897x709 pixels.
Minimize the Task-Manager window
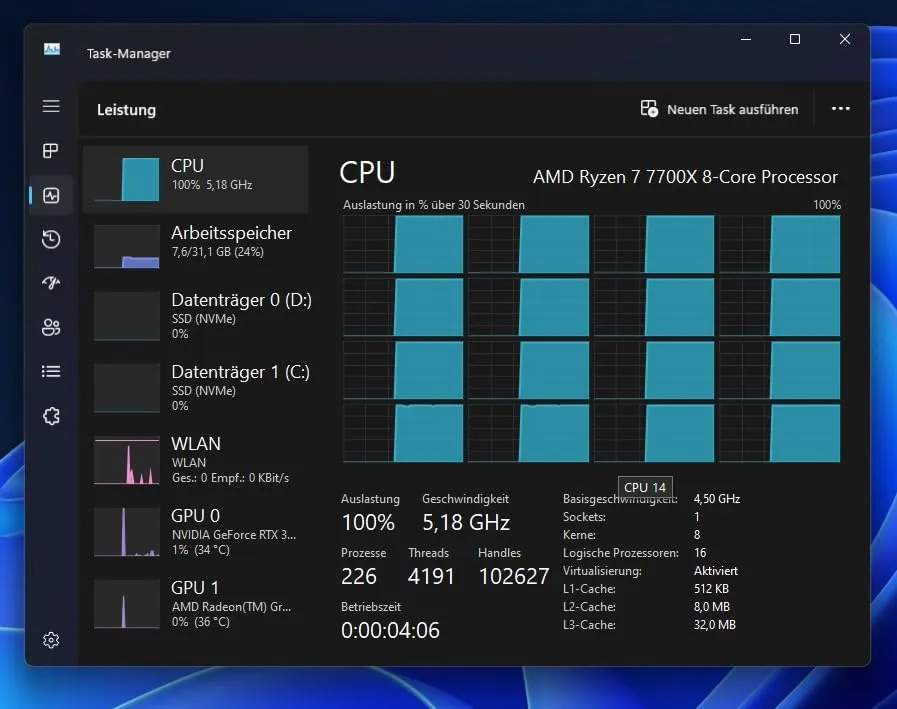[746, 39]
